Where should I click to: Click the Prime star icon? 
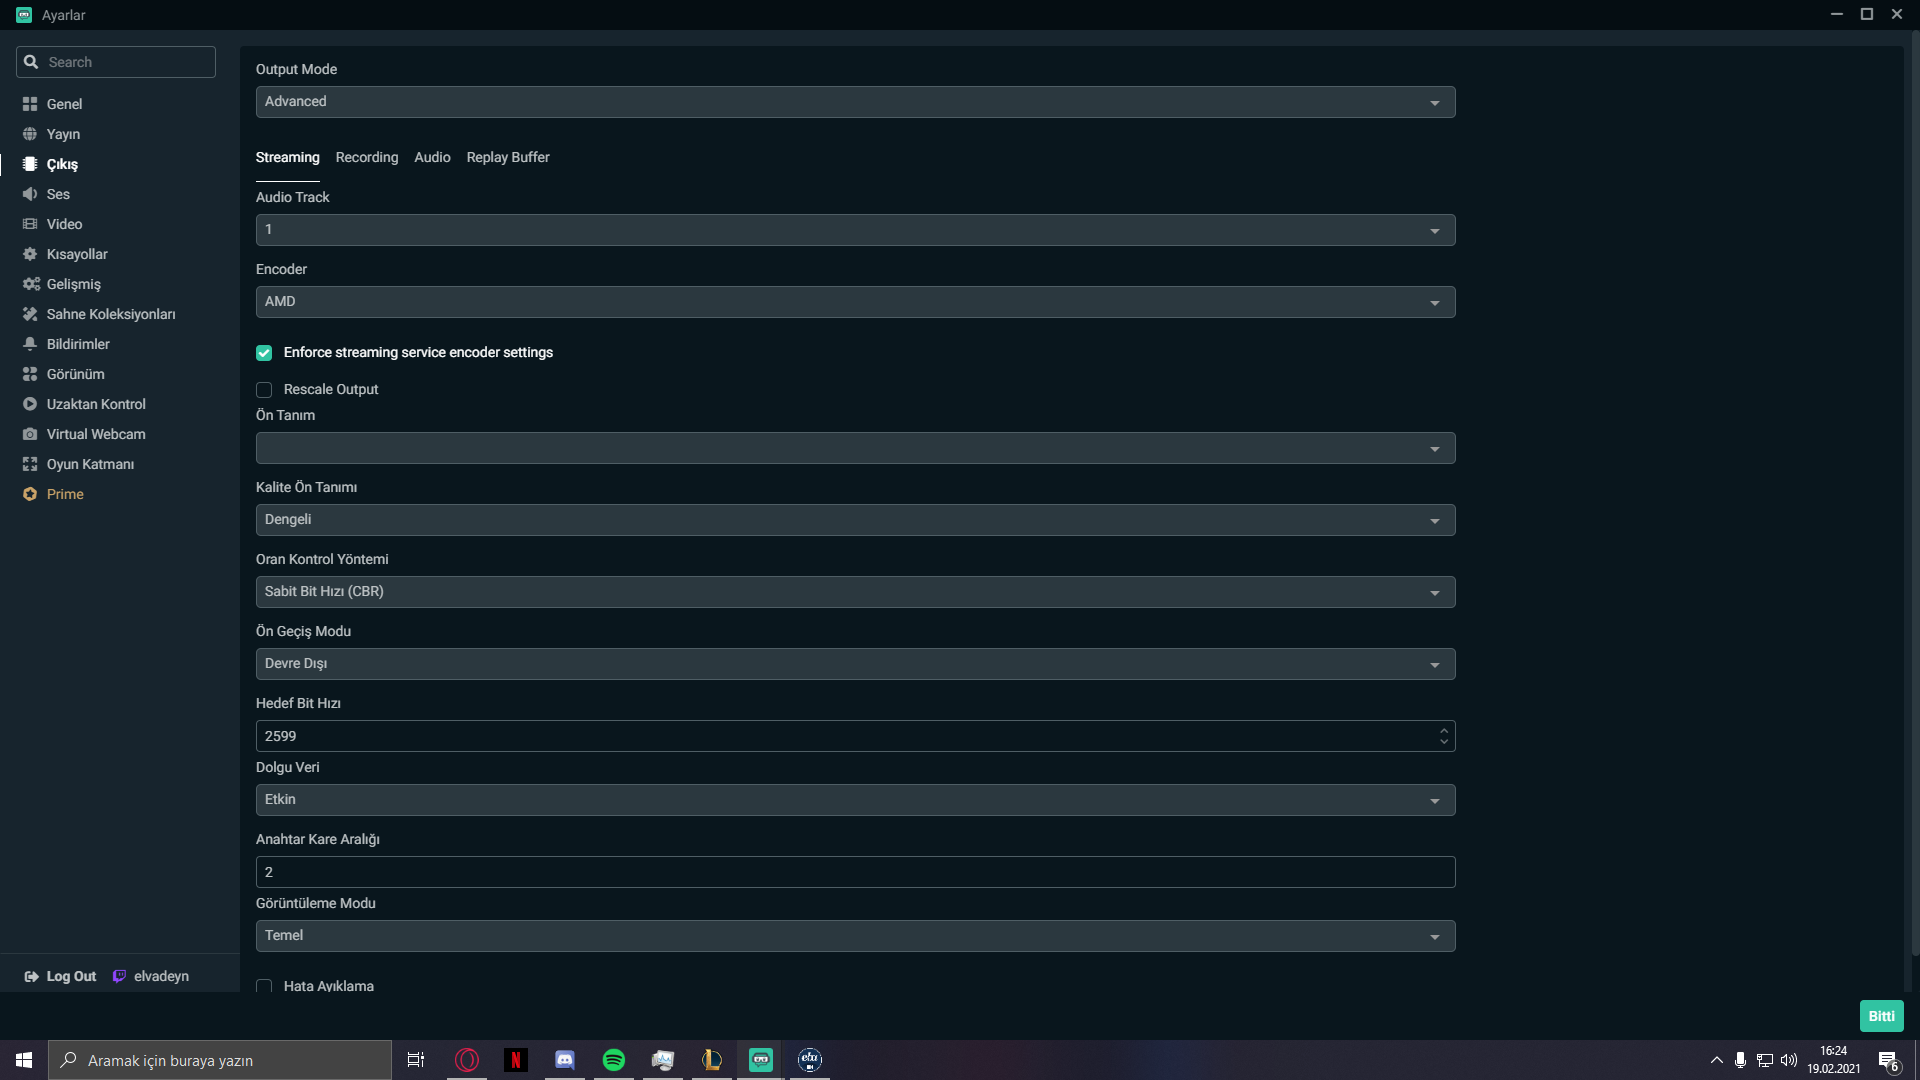30,494
